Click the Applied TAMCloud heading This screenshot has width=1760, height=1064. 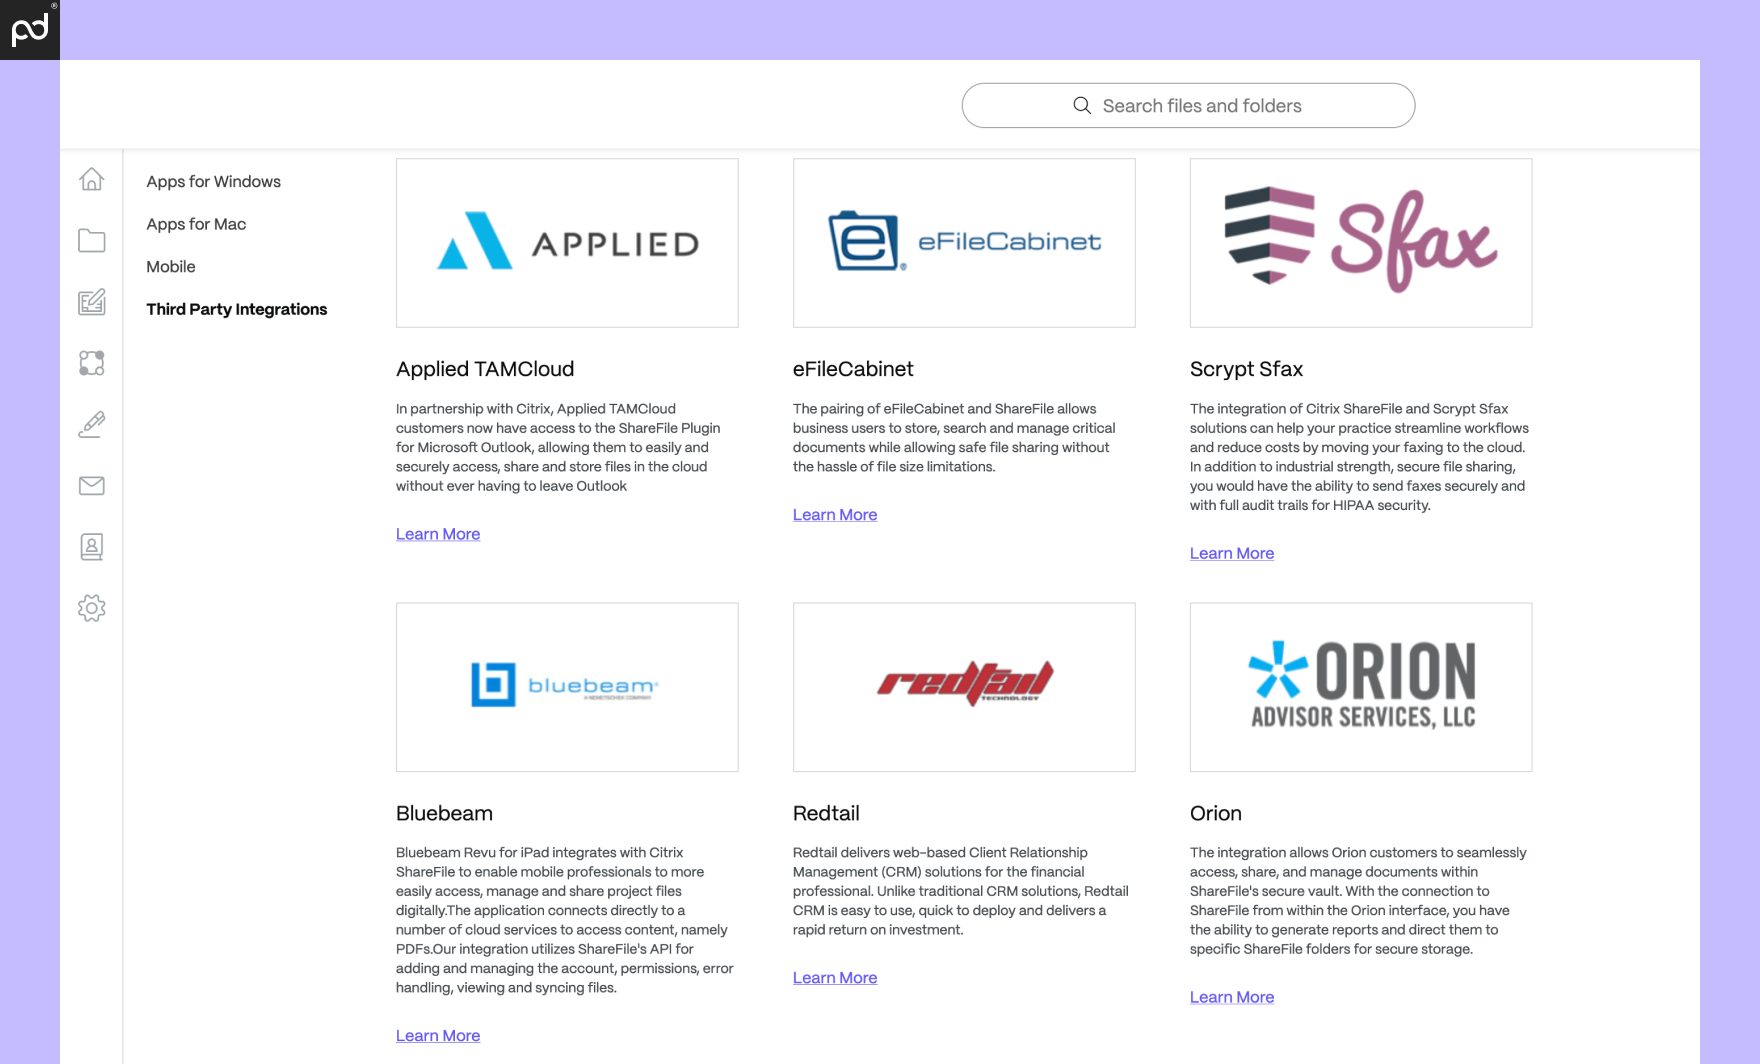click(485, 369)
